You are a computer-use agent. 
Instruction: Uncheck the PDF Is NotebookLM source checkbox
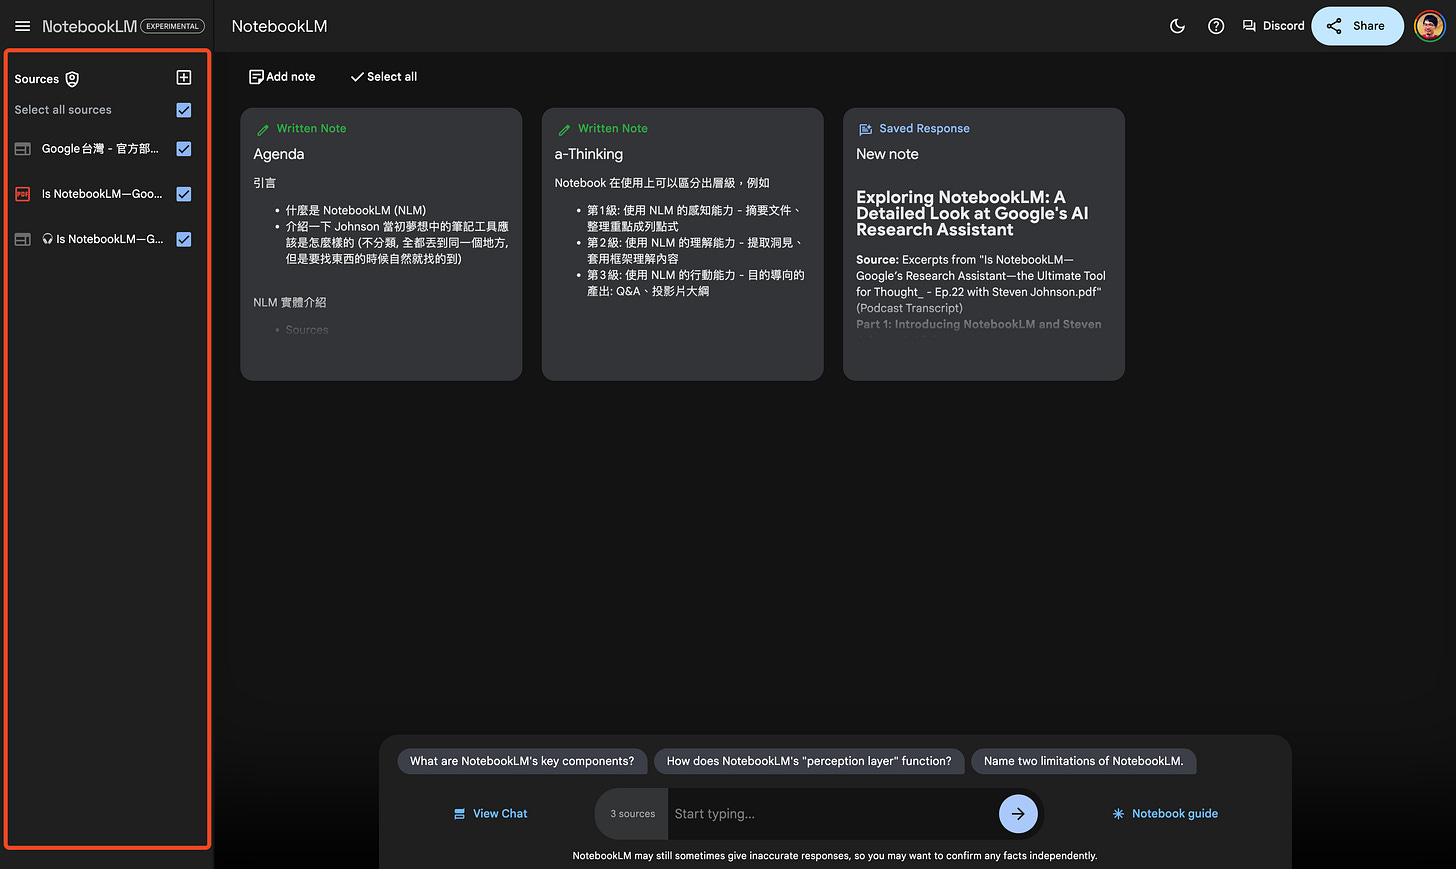coord(184,194)
